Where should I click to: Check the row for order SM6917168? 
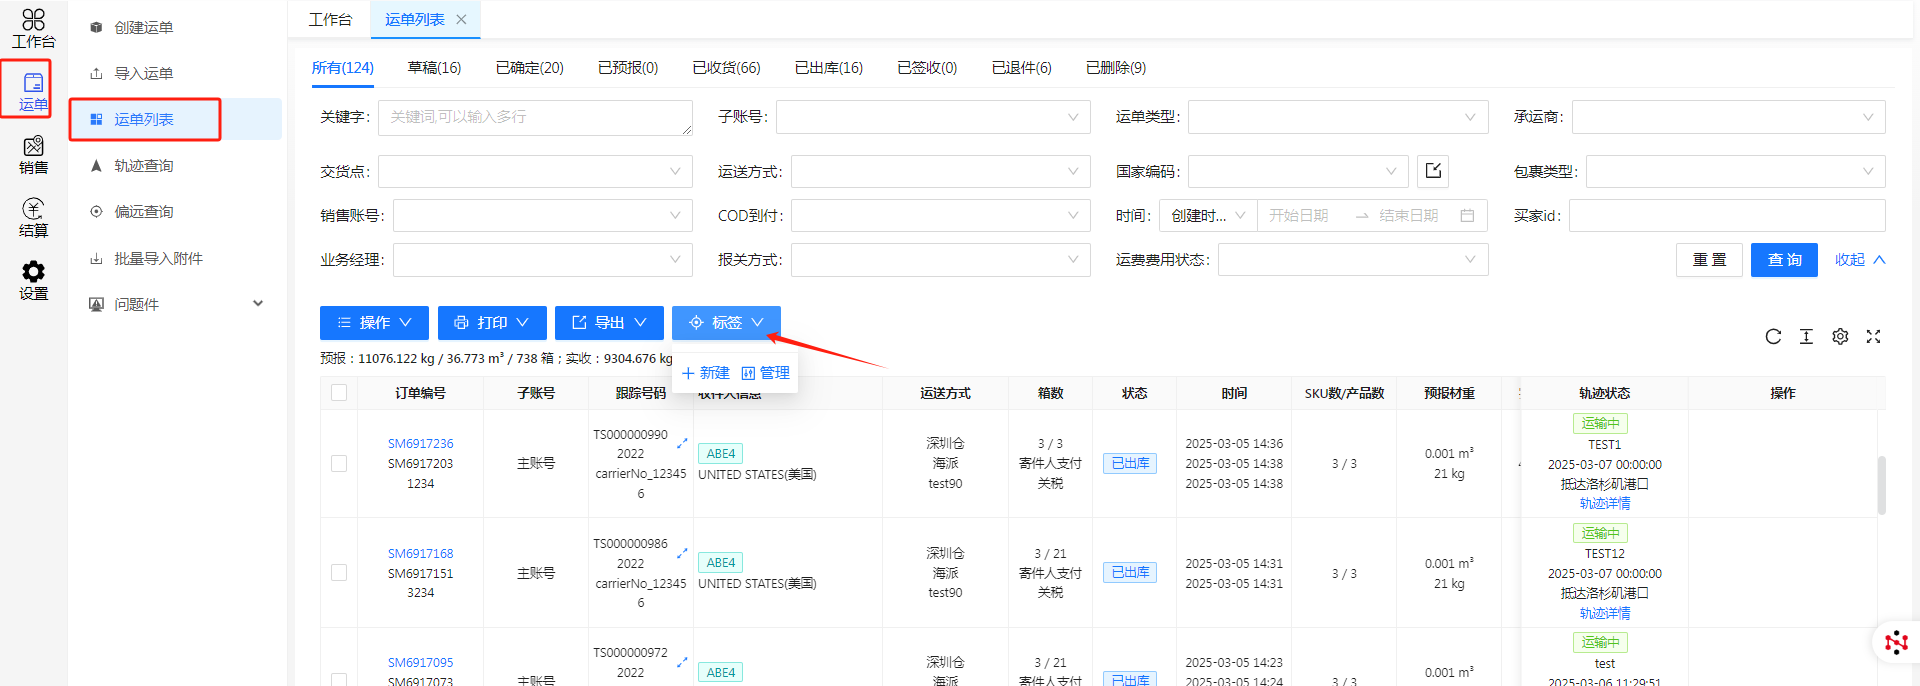(339, 573)
